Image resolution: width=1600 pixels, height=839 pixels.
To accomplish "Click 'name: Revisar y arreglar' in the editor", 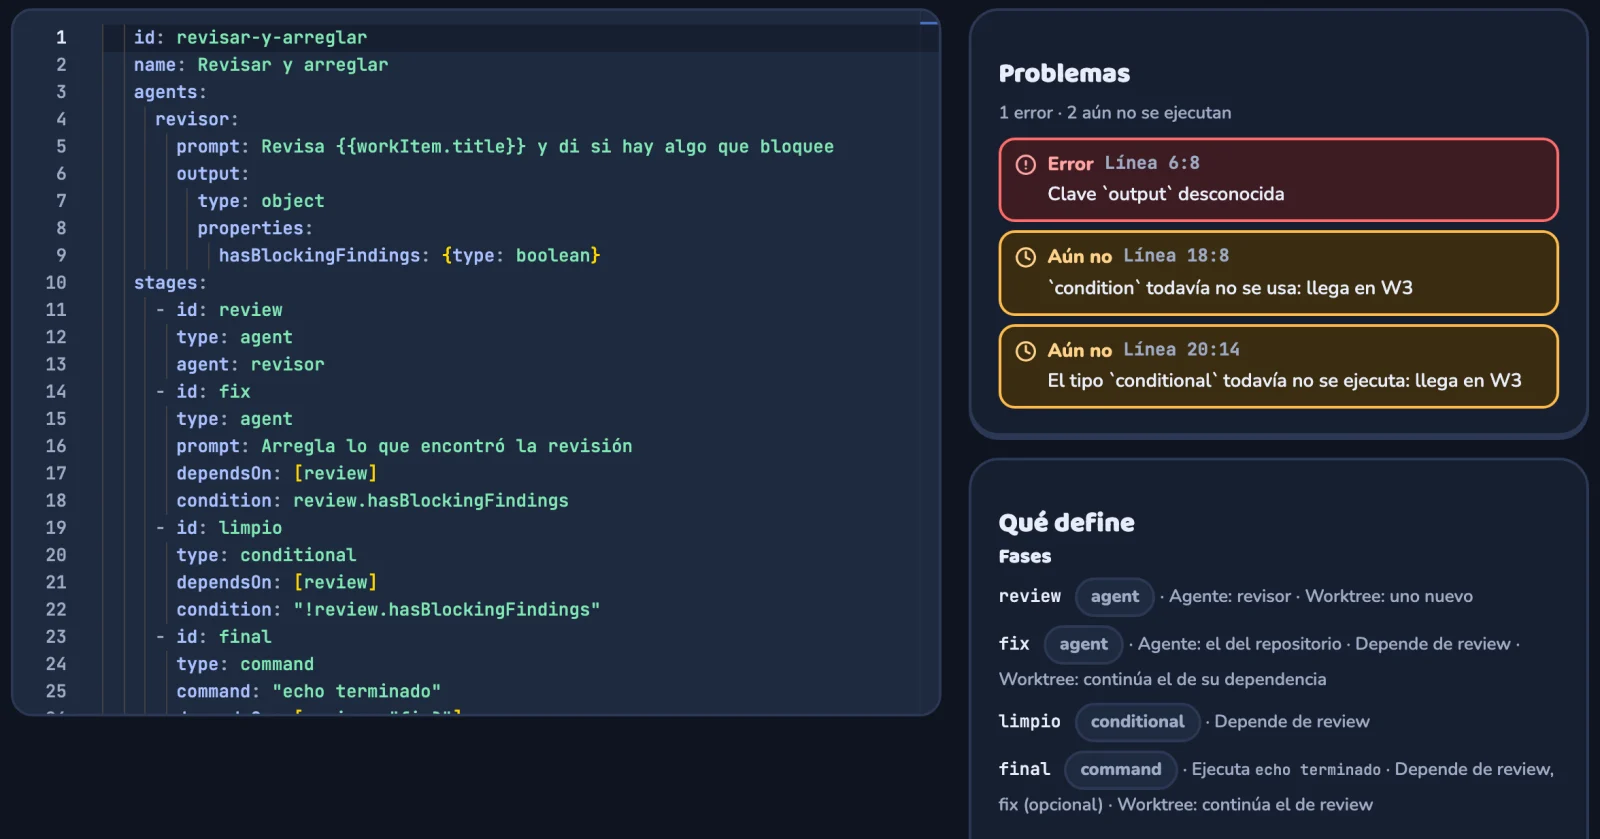I will click(261, 65).
